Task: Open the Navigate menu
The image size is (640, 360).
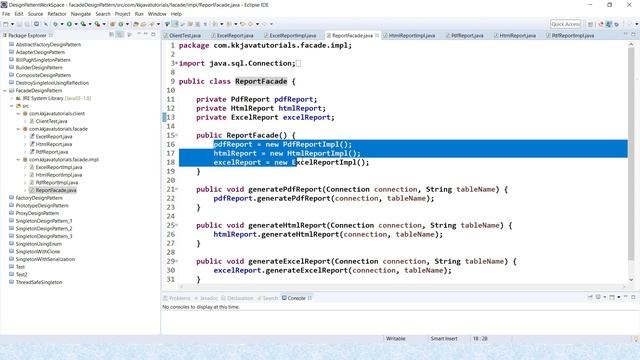Action: click(x=81, y=14)
